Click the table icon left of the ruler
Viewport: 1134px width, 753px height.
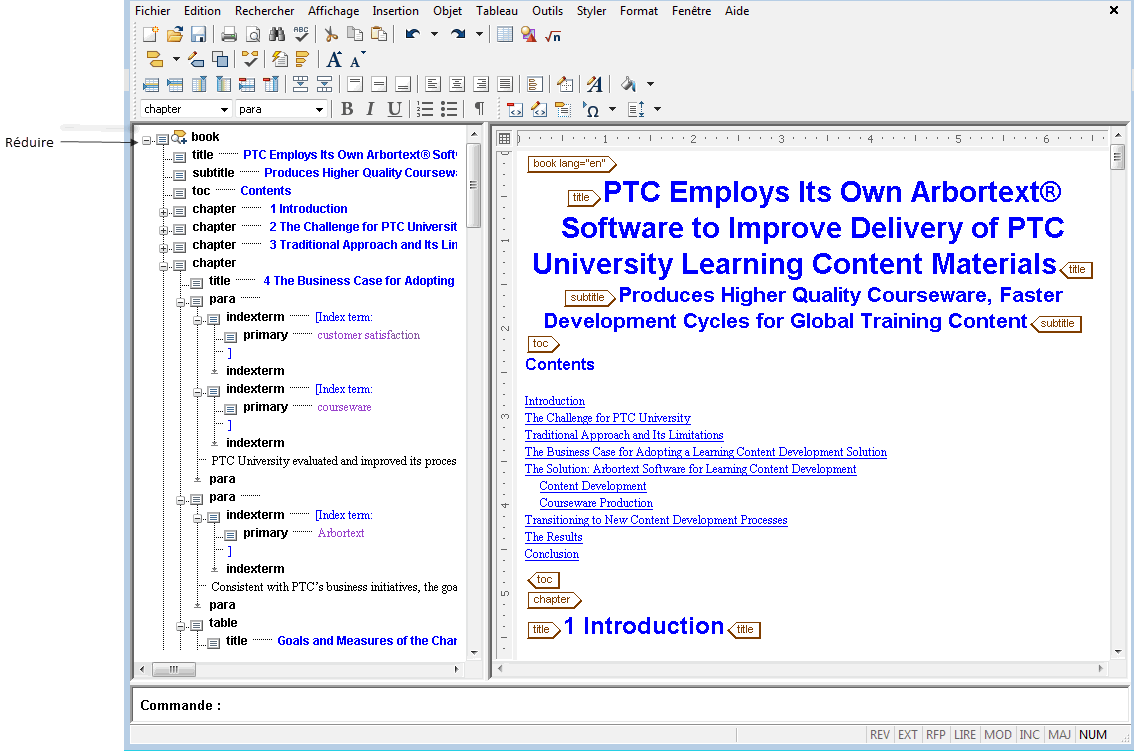[x=505, y=138]
